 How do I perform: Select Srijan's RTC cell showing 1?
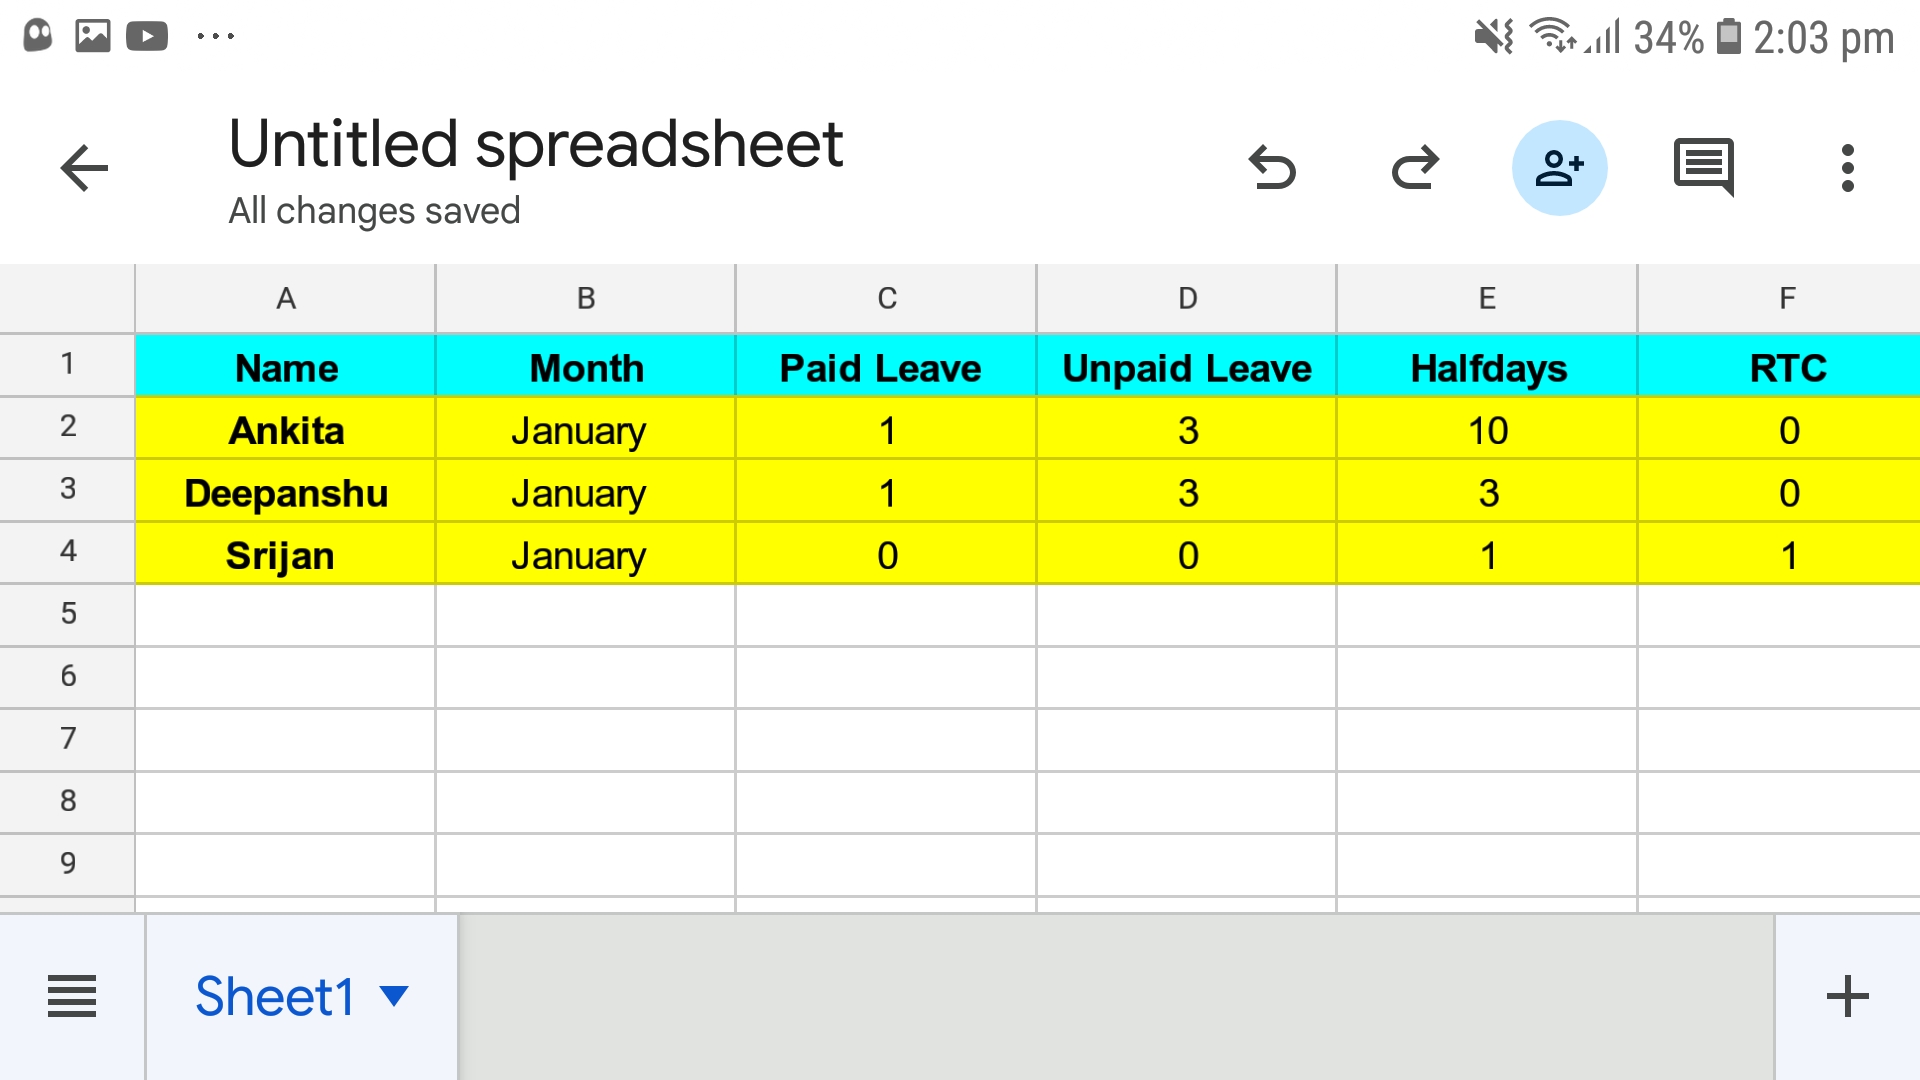pos(1787,555)
